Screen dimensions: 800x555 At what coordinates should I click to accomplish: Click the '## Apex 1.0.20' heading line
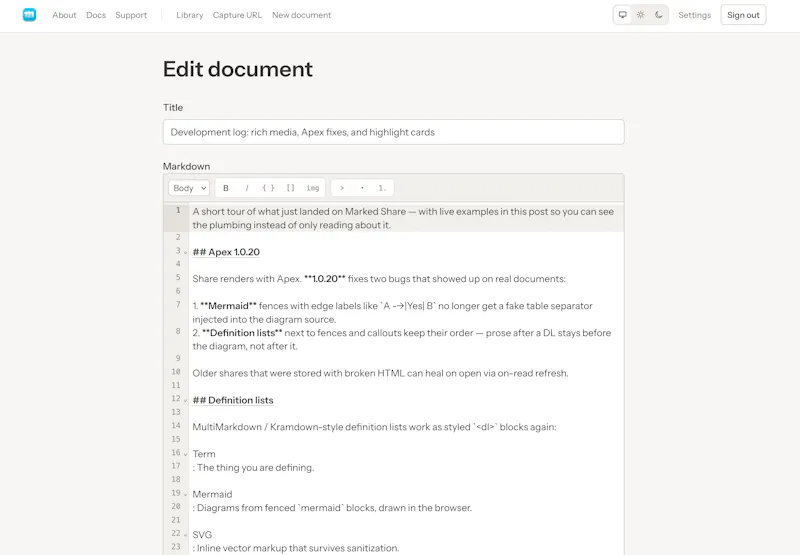(x=226, y=252)
